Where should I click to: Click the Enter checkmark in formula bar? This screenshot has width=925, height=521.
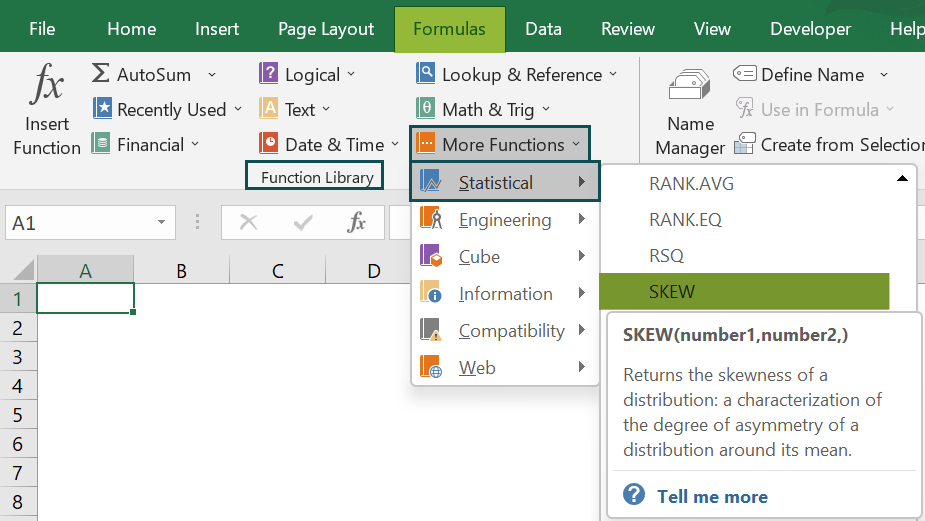(x=303, y=222)
